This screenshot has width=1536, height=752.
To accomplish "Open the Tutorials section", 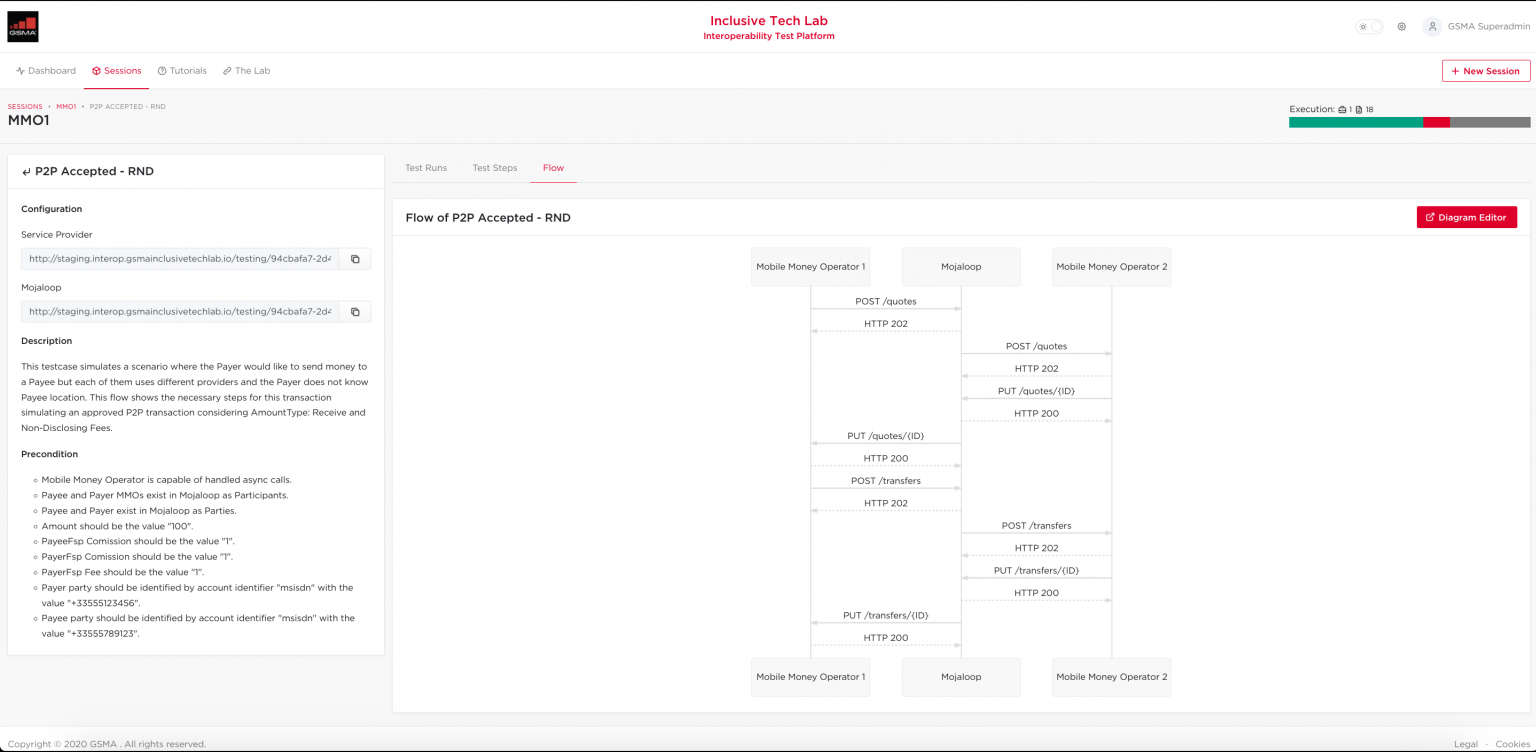I will 182,71.
